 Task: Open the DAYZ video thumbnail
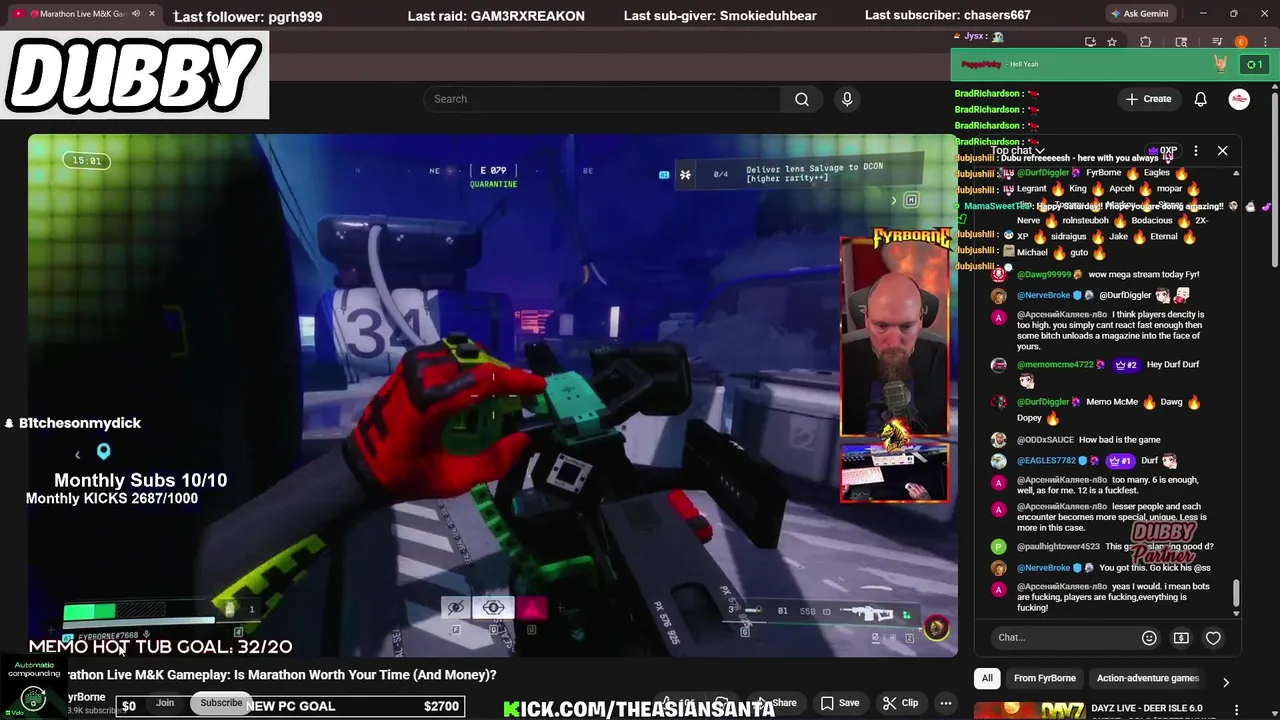[x=1032, y=710]
